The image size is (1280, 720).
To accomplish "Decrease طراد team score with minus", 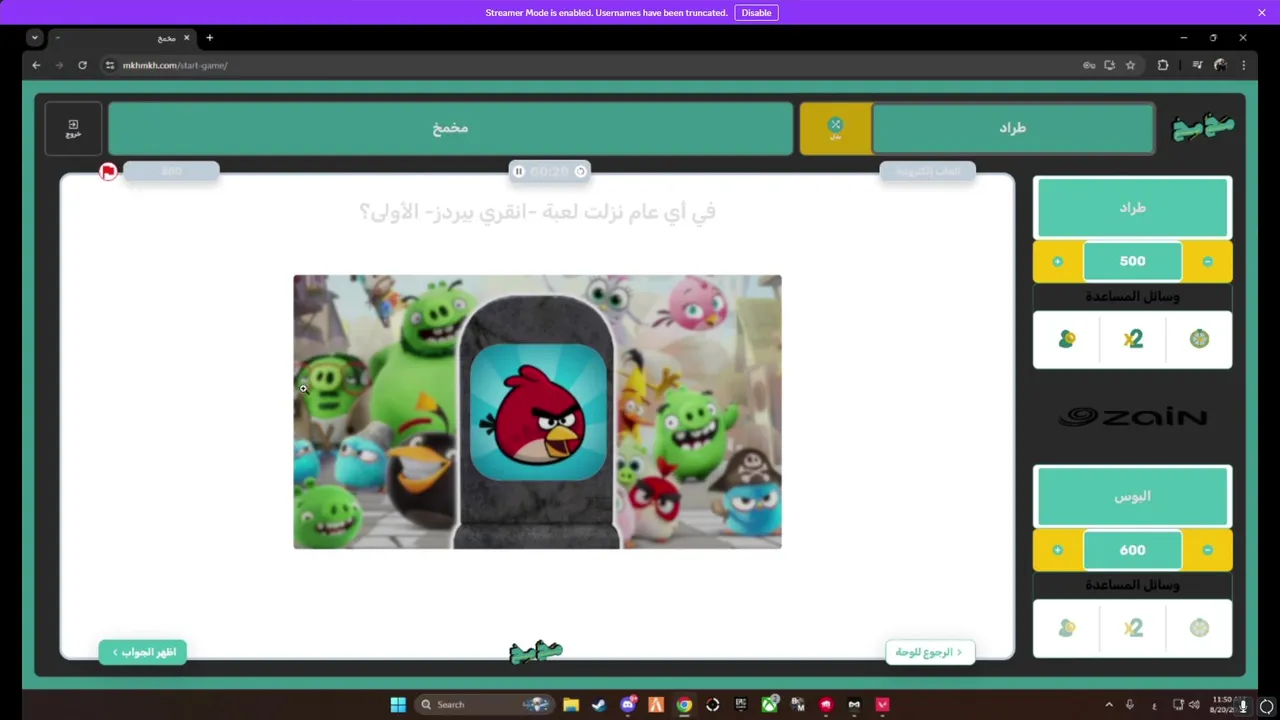I will (x=1208, y=261).
